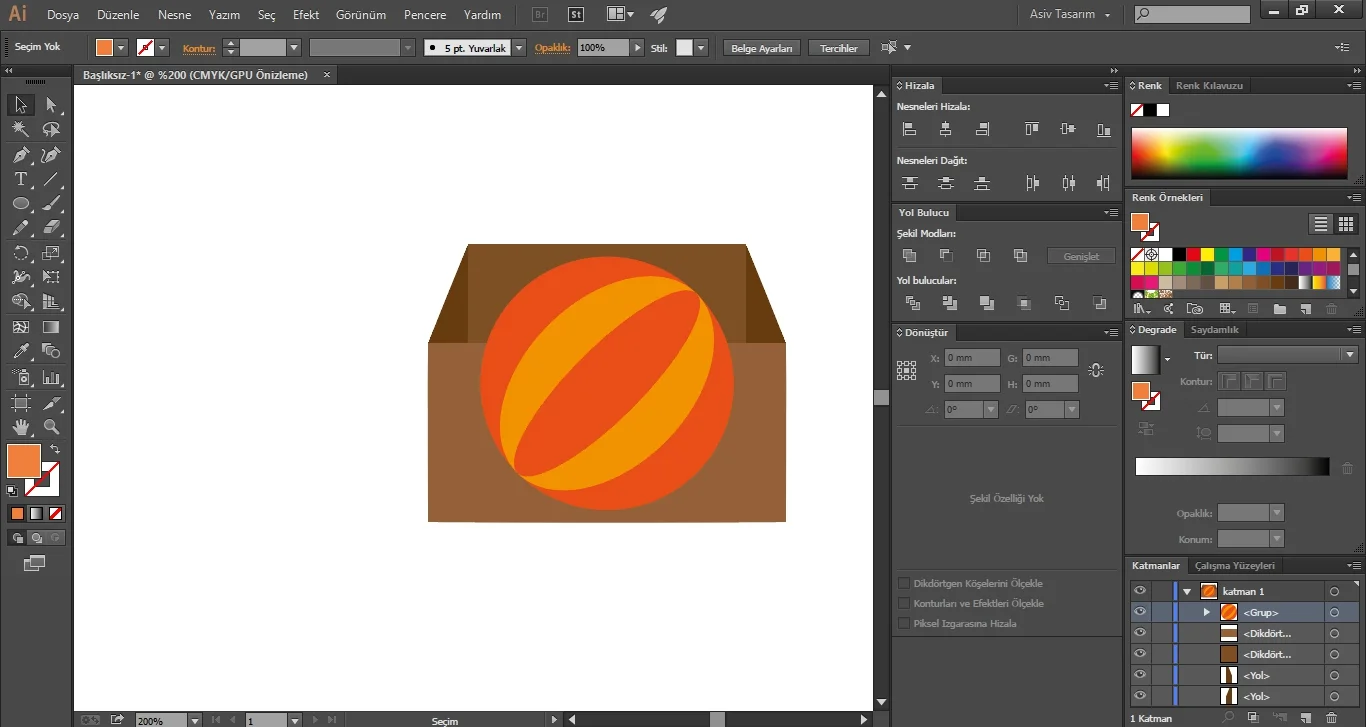Select the Magic Wand tool
Screen dimensions: 1366x727
click(20, 129)
